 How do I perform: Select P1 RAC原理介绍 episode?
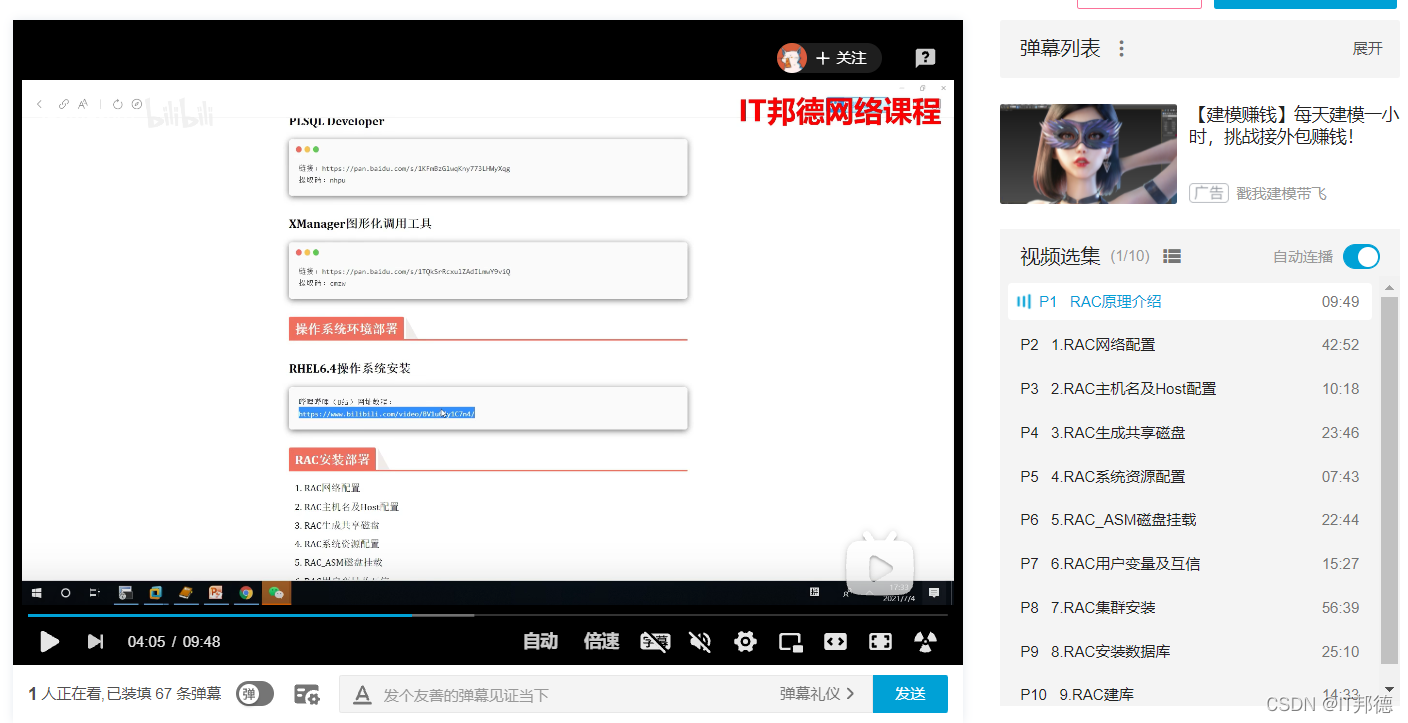coord(1190,301)
